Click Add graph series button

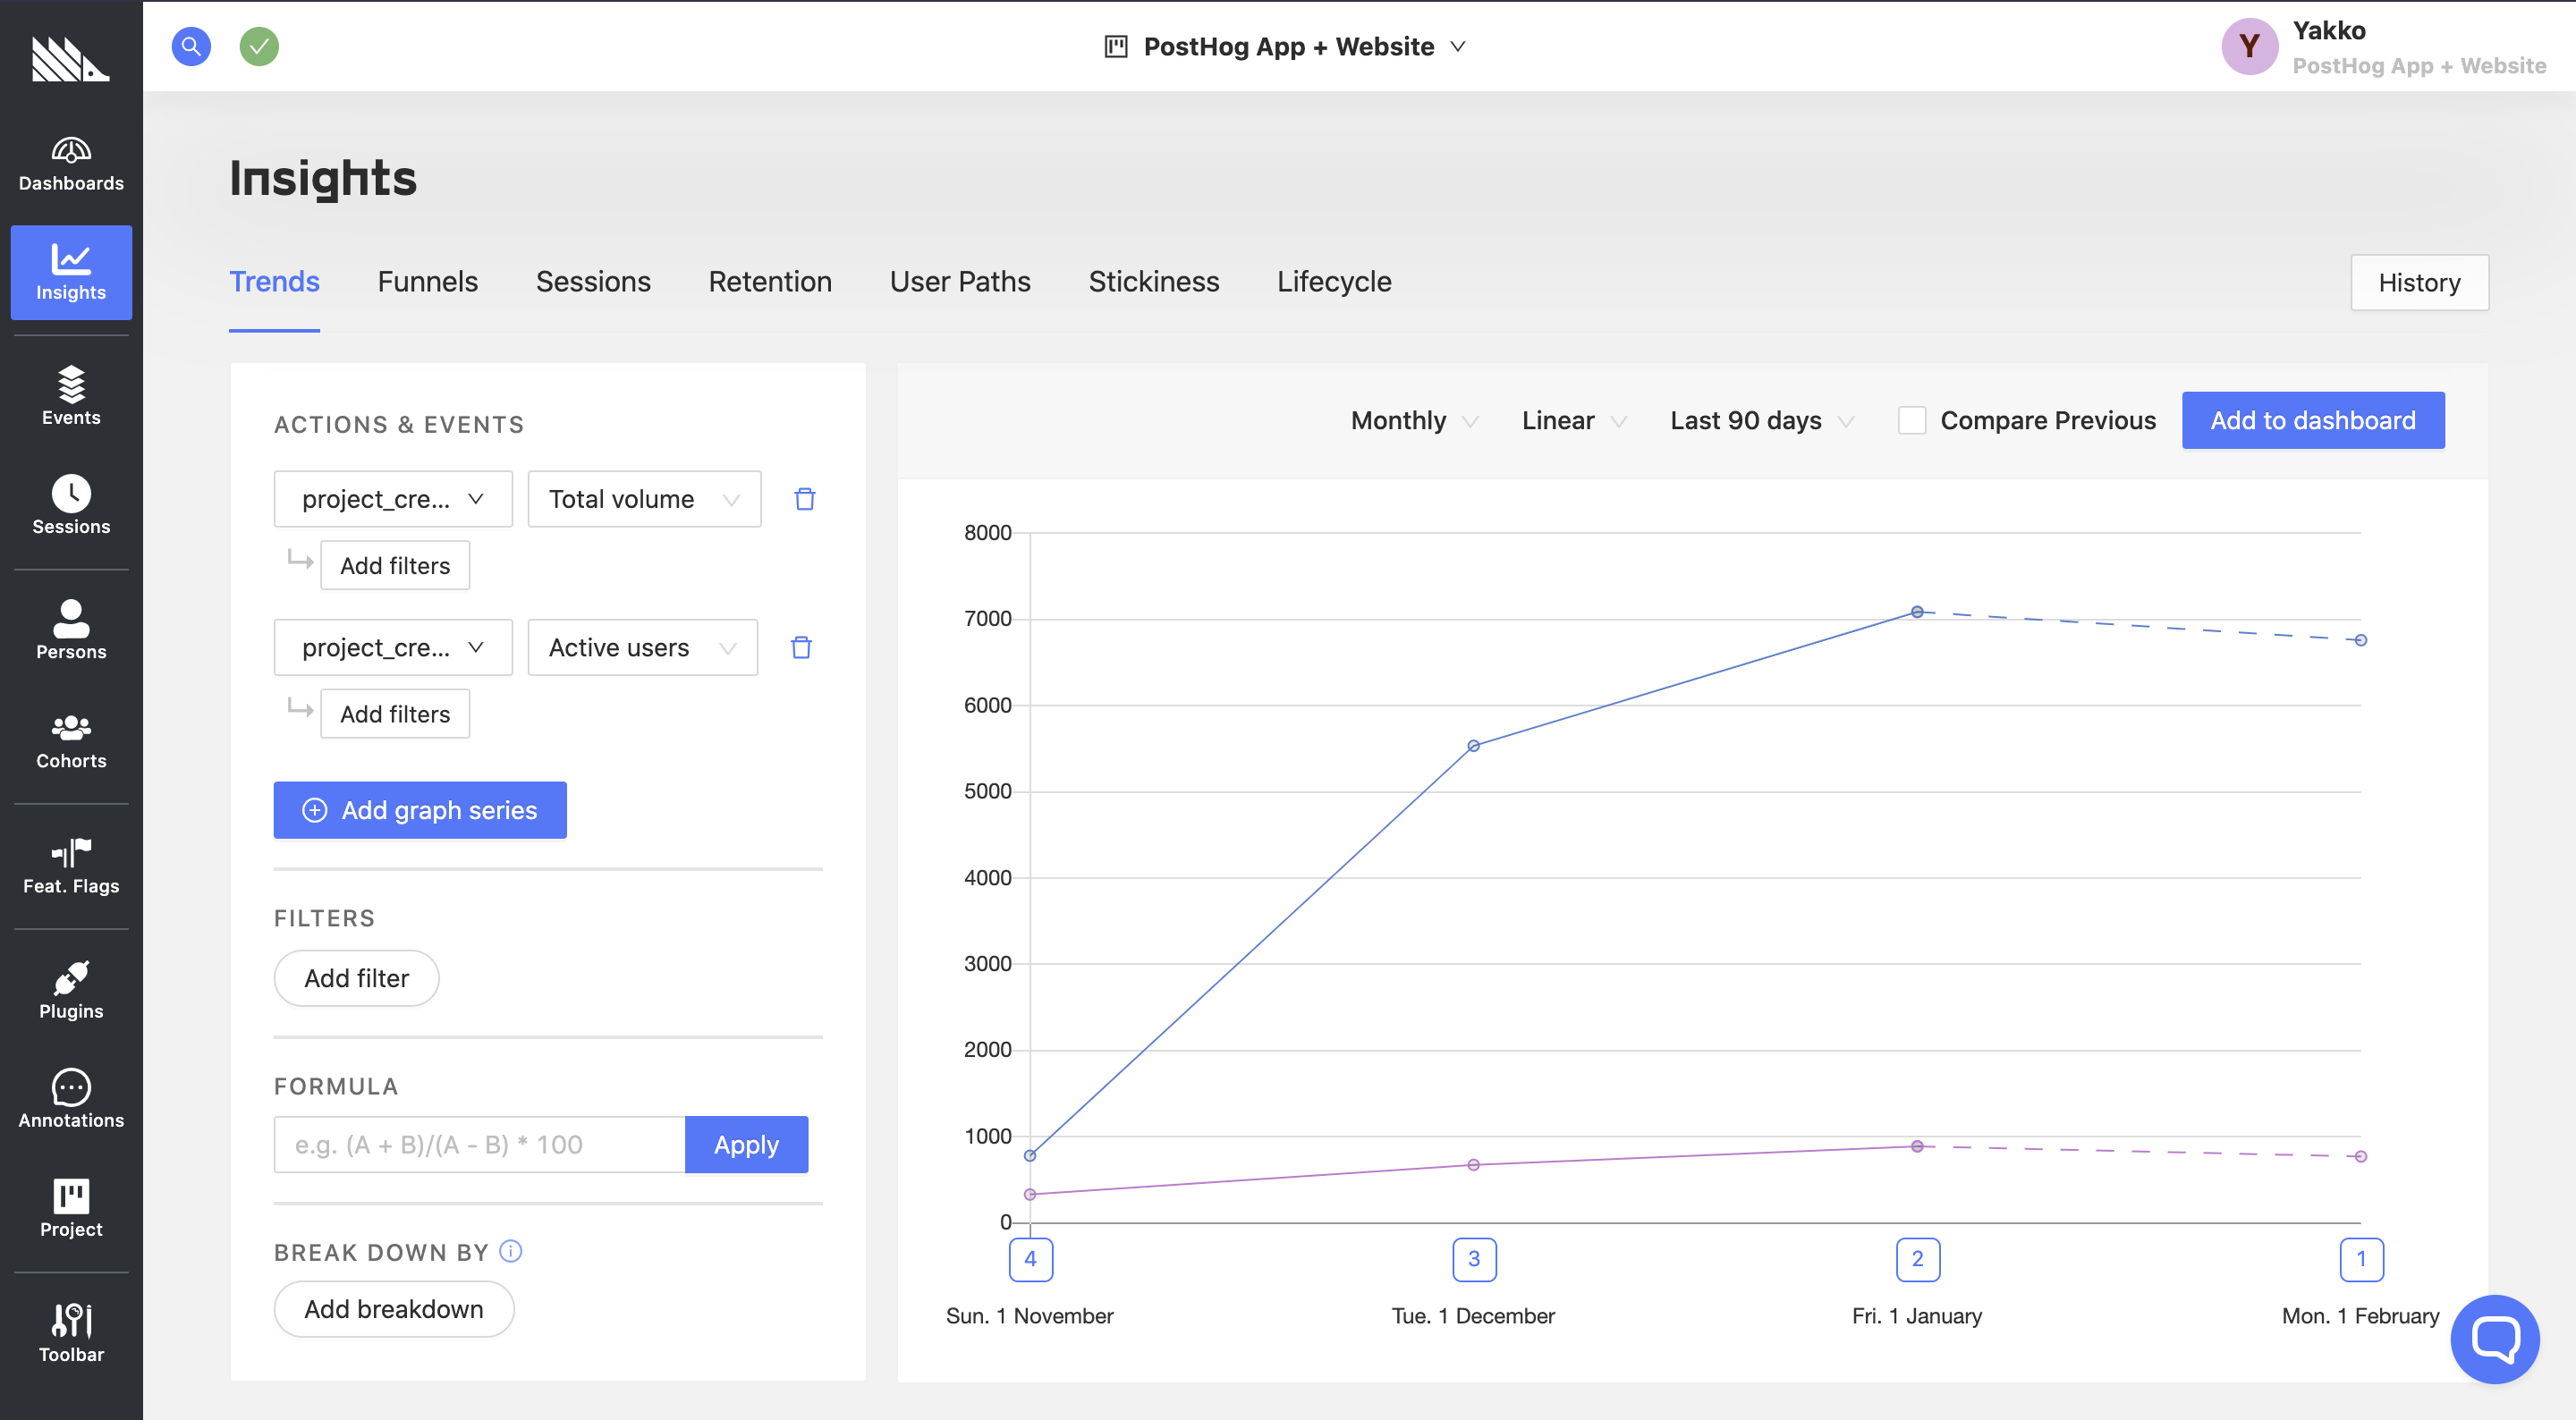click(420, 810)
